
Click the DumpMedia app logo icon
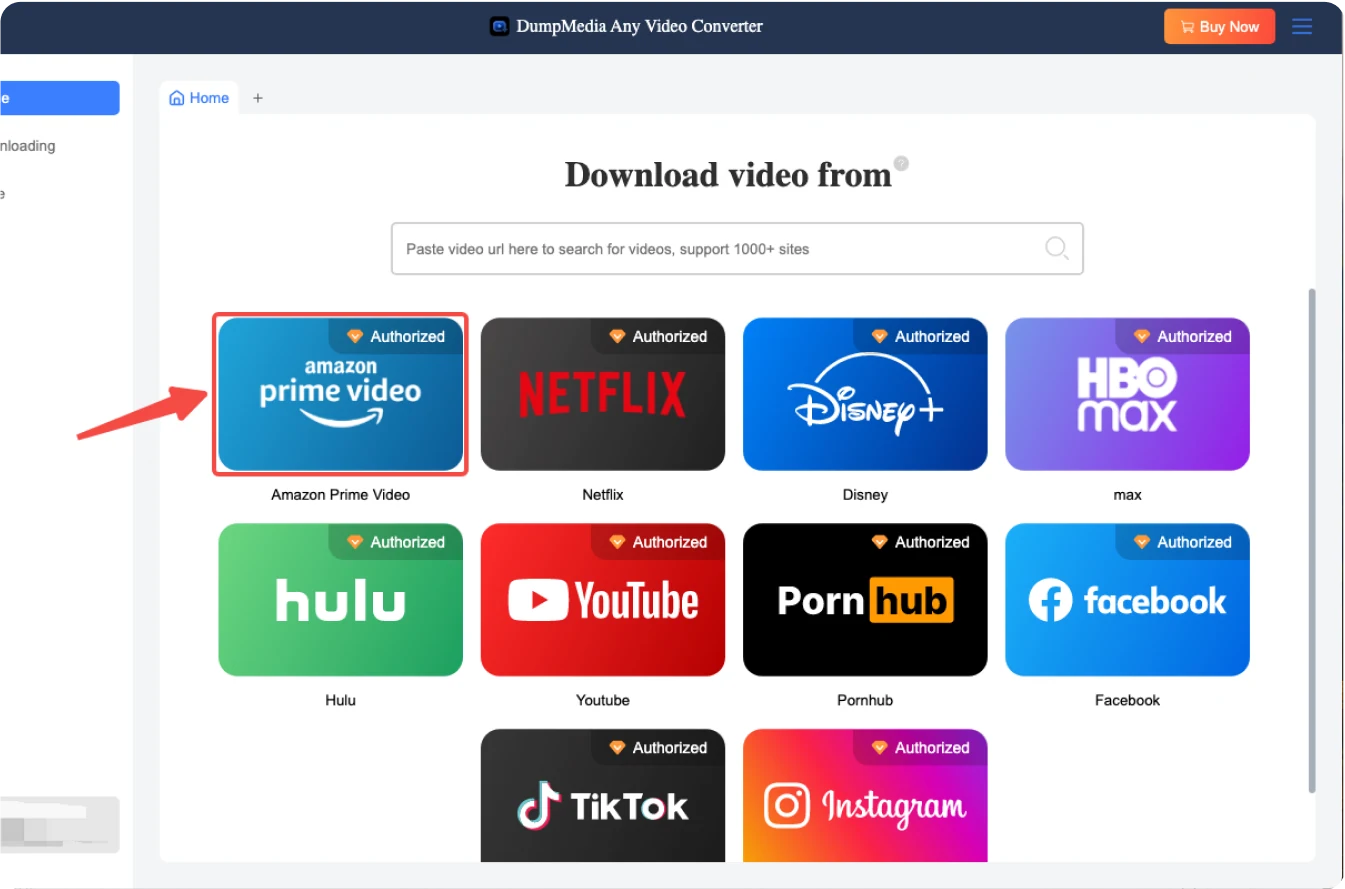[499, 27]
